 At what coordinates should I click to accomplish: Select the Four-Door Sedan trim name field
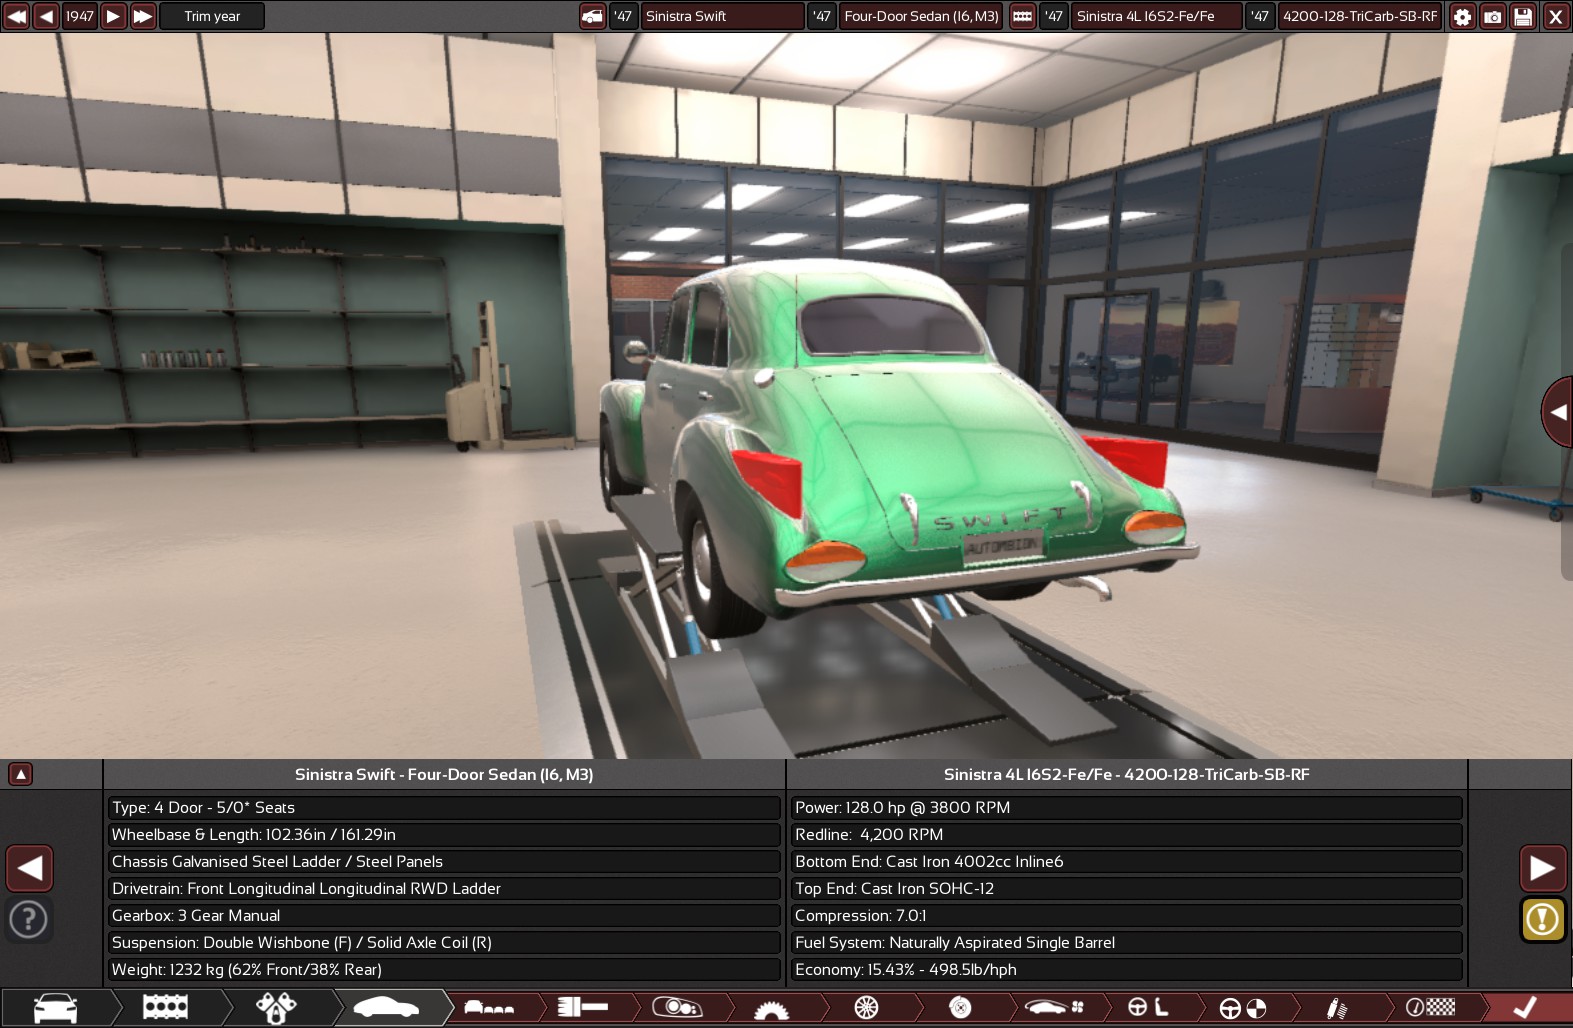(x=920, y=16)
